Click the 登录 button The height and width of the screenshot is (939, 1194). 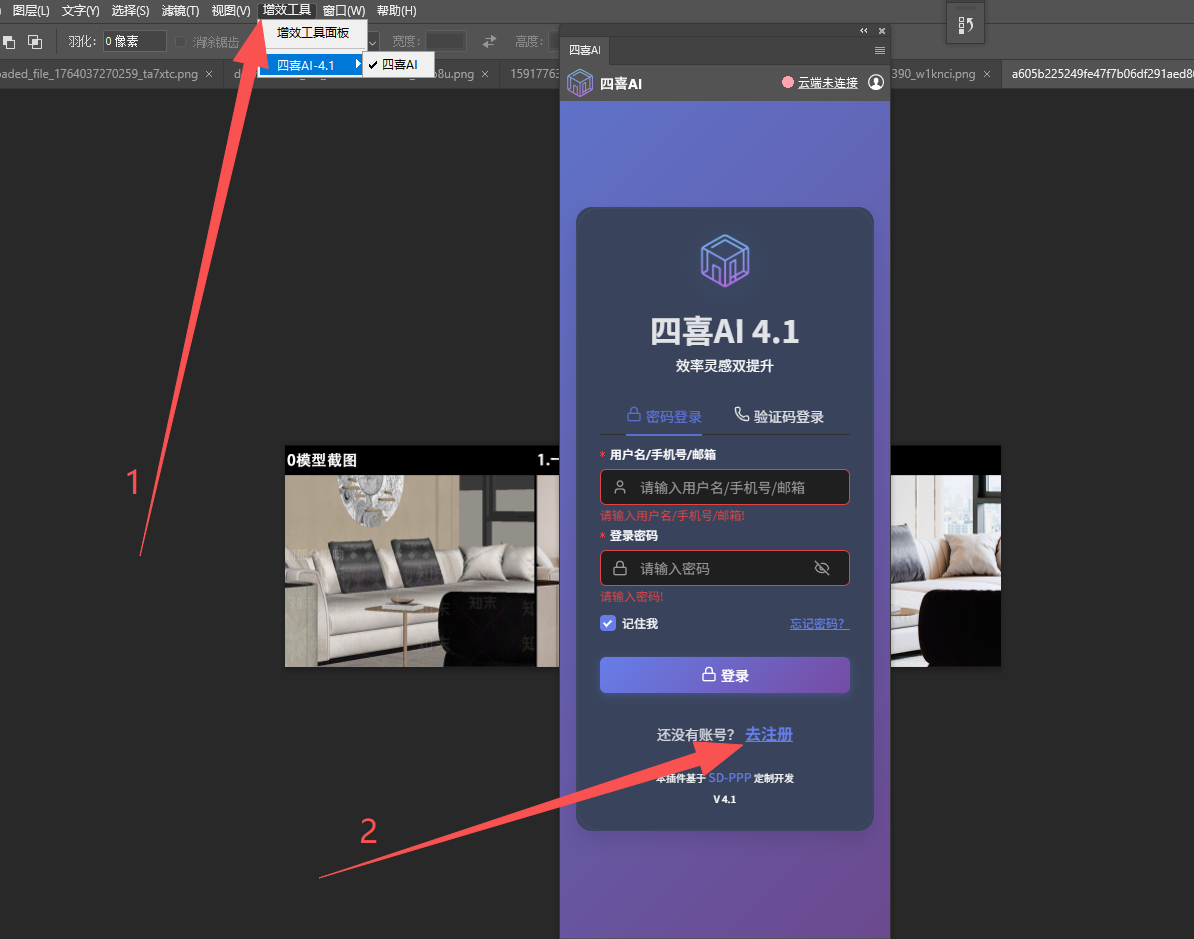(x=725, y=675)
